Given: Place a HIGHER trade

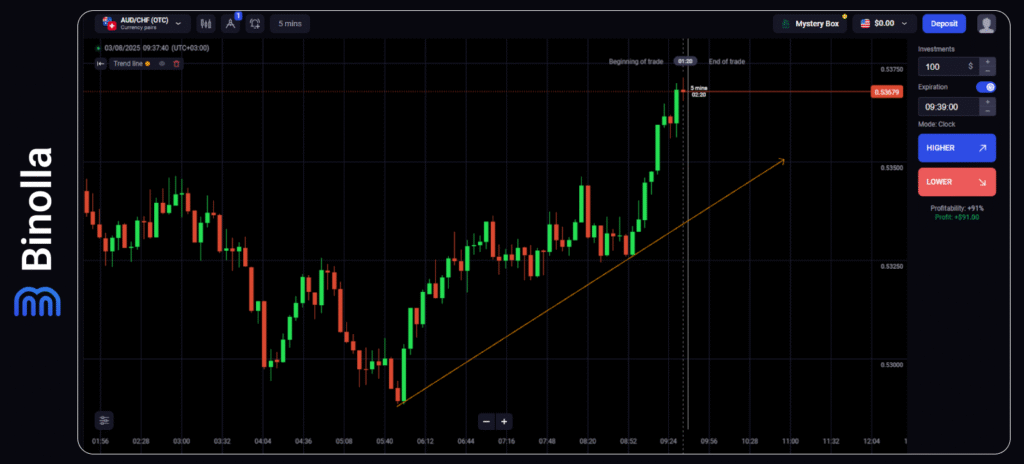Looking at the screenshot, I should point(956,148).
